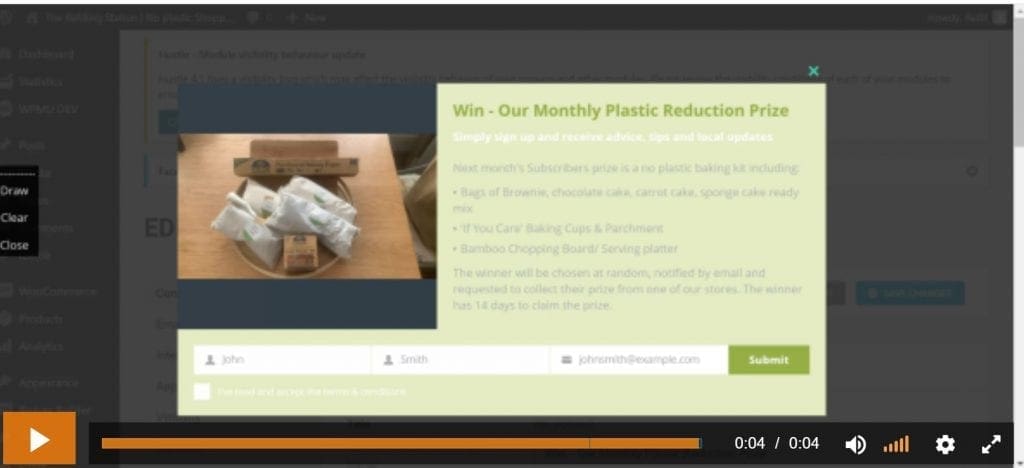Select Clear in the annotation menu

pos(14,218)
